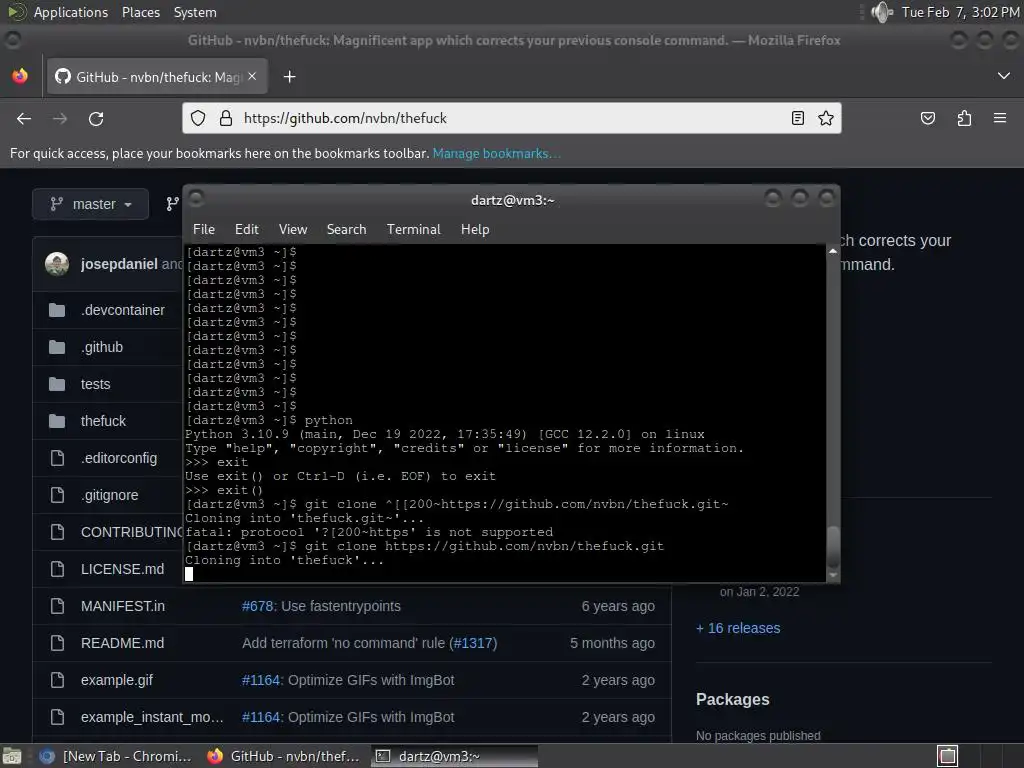Open .editorconfig file
This screenshot has width=1024, height=768.
click(x=119, y=458)
